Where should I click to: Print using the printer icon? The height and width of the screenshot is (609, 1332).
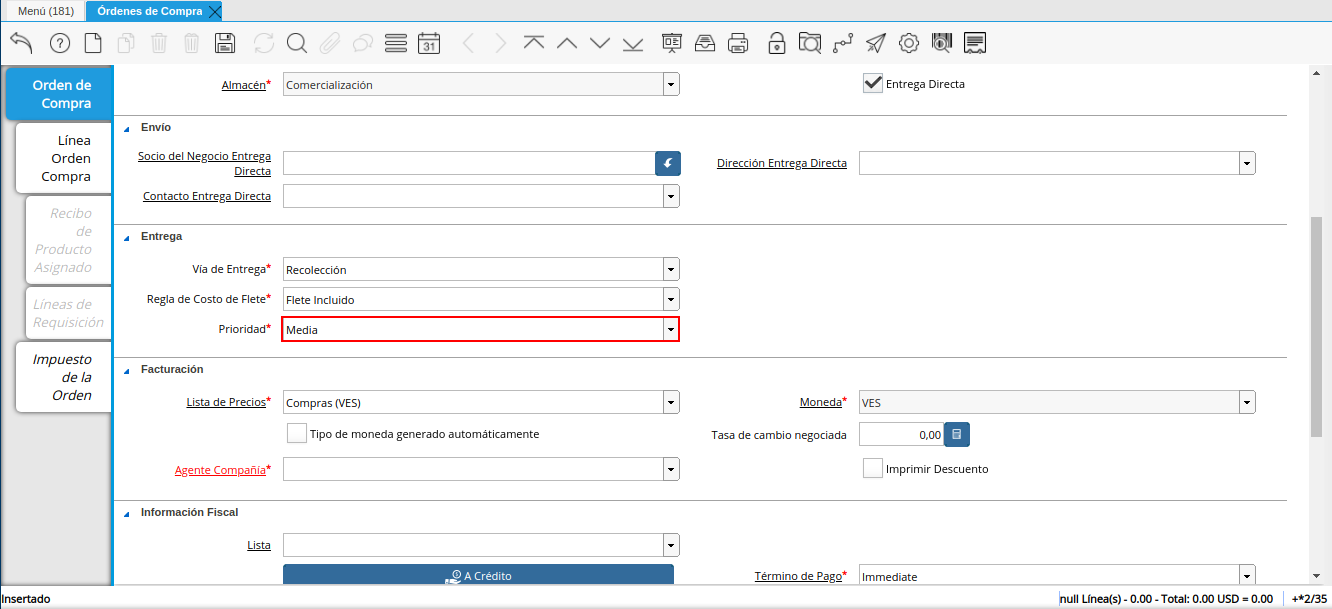pyautogui.click(x=738, y=43)
